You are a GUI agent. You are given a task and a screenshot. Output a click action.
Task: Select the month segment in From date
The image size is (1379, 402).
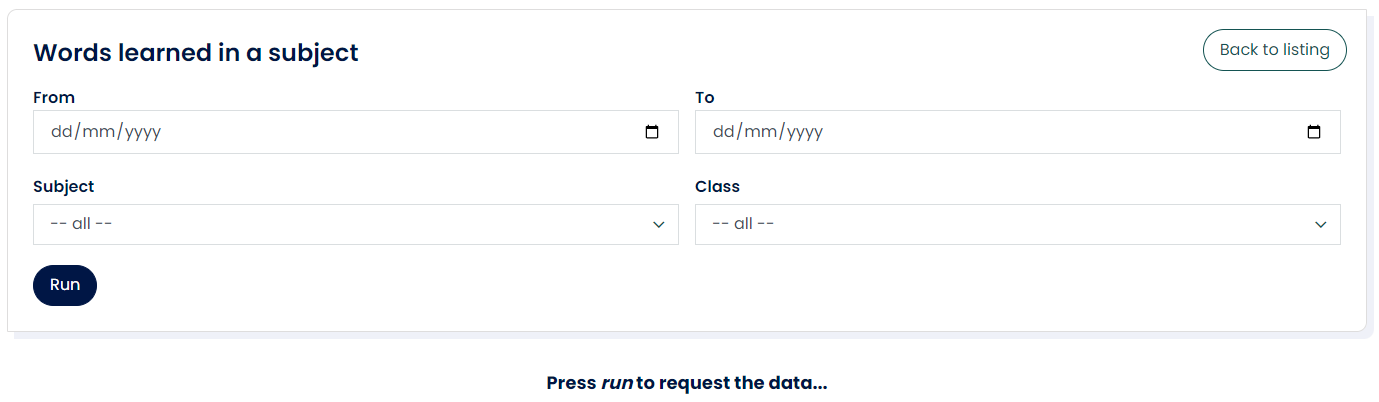[x=96, y=132]
